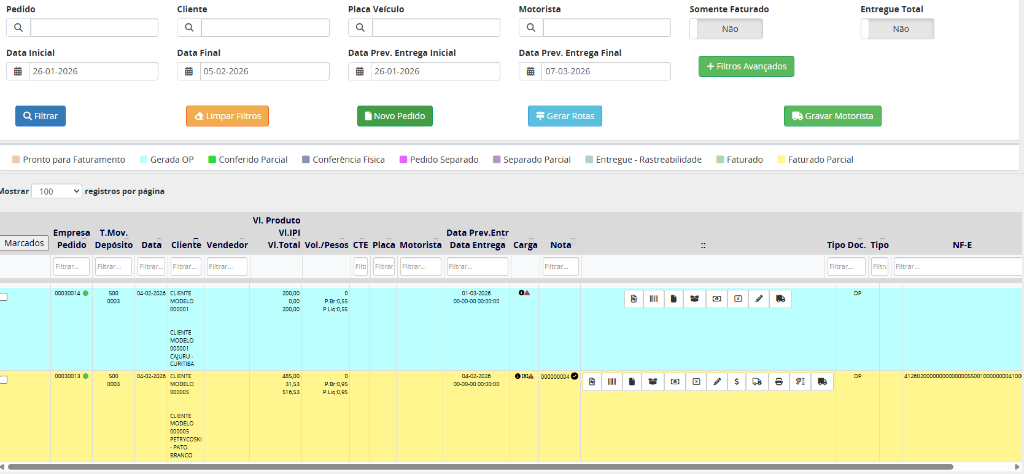Click the green Novo Pedido button
1024x474 pixels.
pos(394,116)
